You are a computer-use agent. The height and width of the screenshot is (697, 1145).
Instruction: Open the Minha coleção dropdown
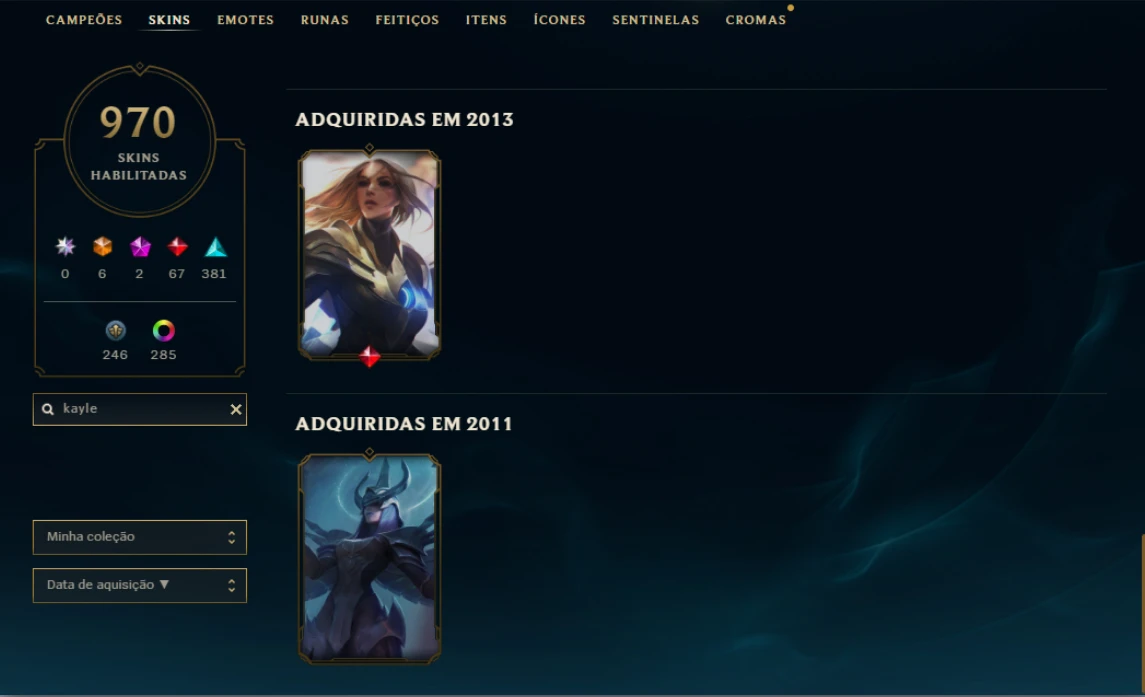point(139,537)
